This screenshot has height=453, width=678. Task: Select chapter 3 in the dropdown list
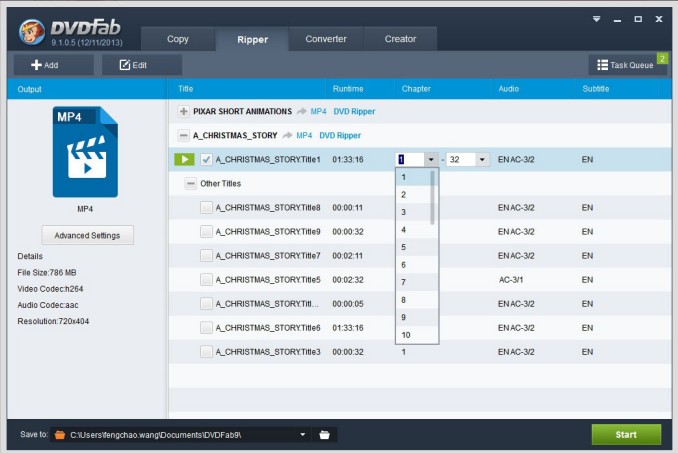[413, 212]
